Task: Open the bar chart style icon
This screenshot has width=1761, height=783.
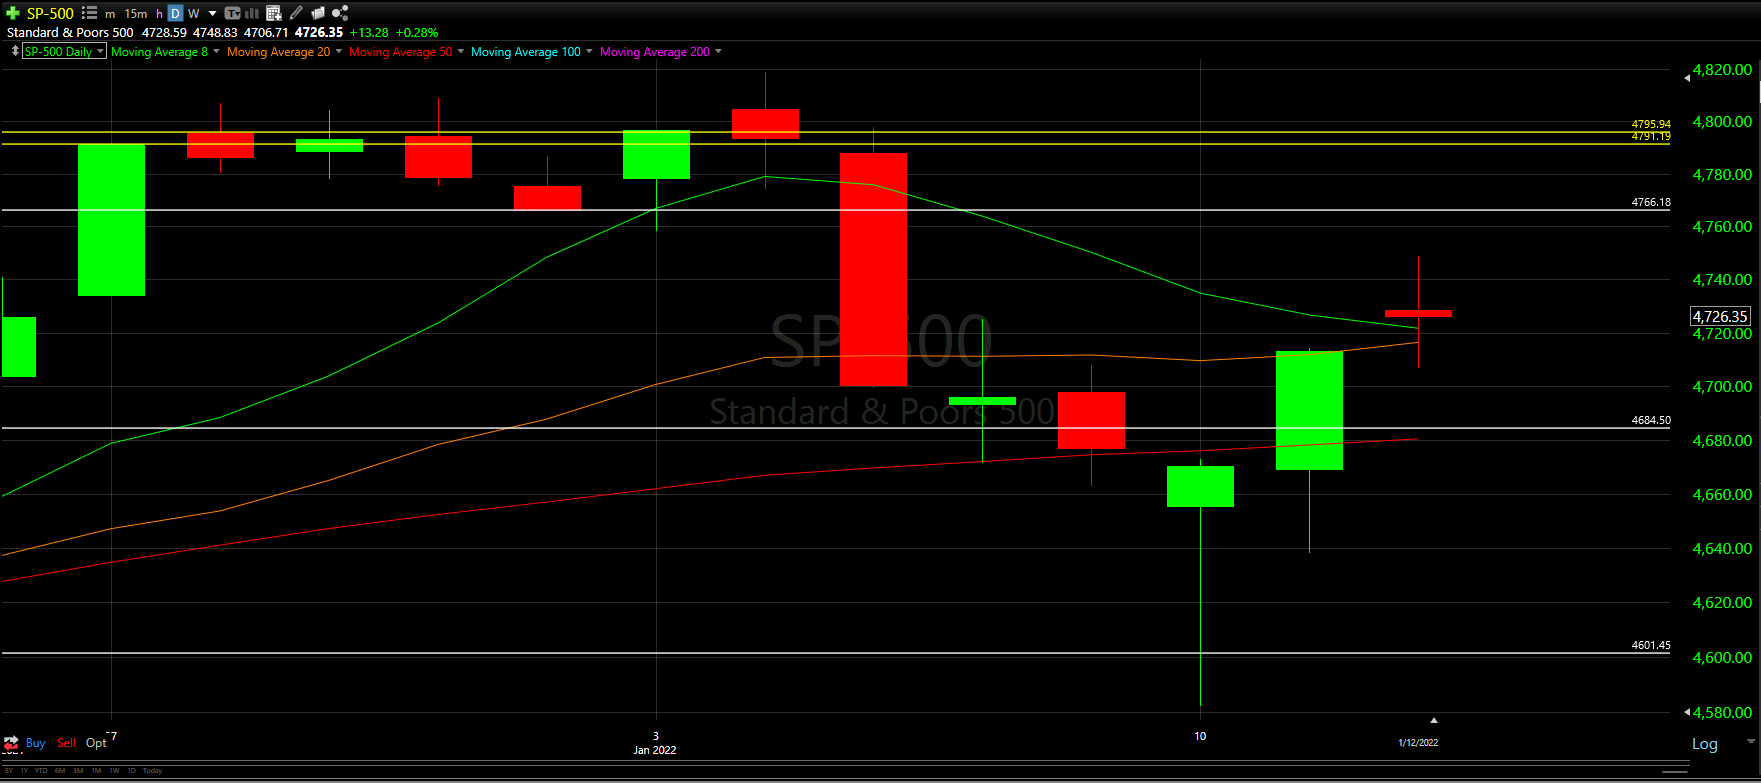Action: (252, 13)
